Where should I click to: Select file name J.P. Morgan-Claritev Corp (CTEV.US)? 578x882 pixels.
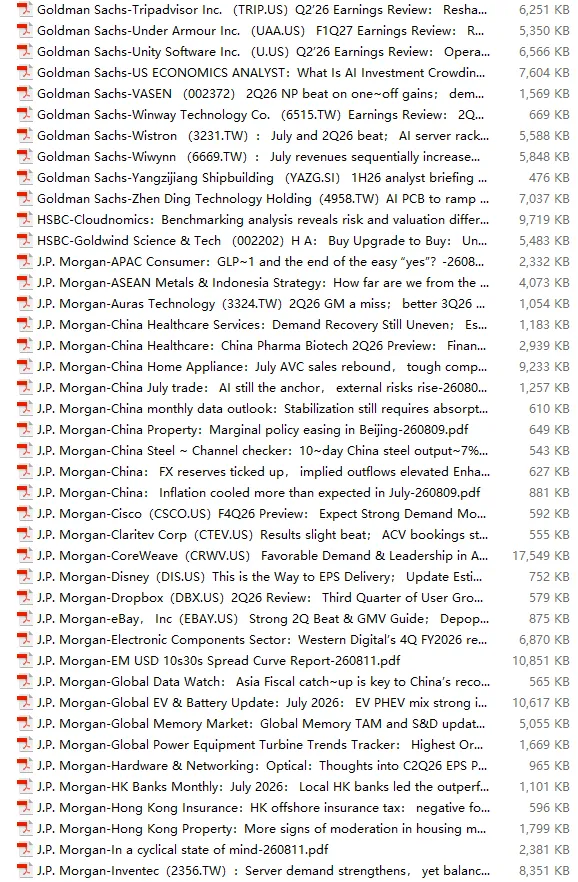[263, 534]
